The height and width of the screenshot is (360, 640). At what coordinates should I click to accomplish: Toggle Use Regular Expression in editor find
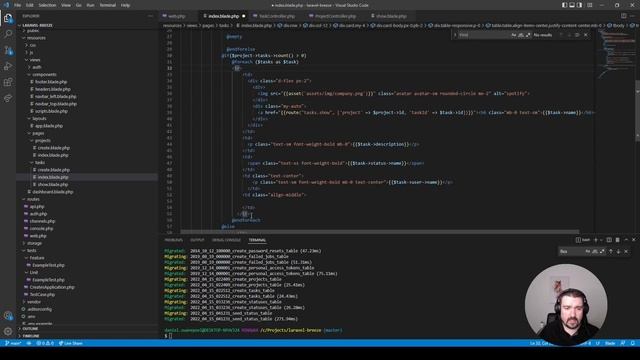coord(528,35)
